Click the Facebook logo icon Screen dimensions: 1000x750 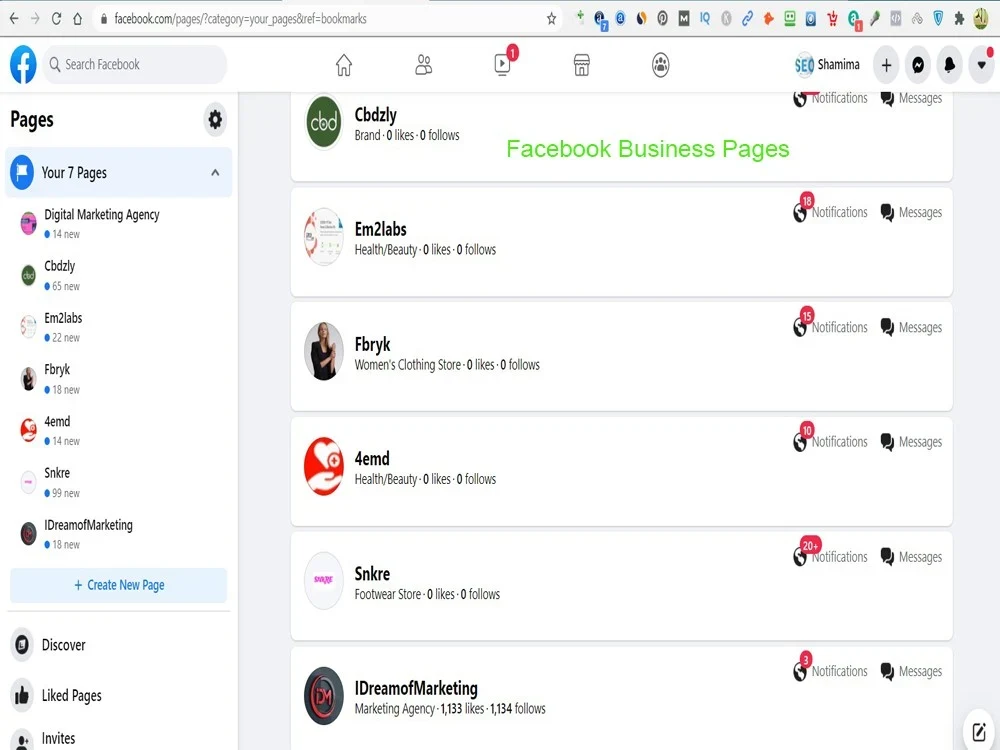23,64
